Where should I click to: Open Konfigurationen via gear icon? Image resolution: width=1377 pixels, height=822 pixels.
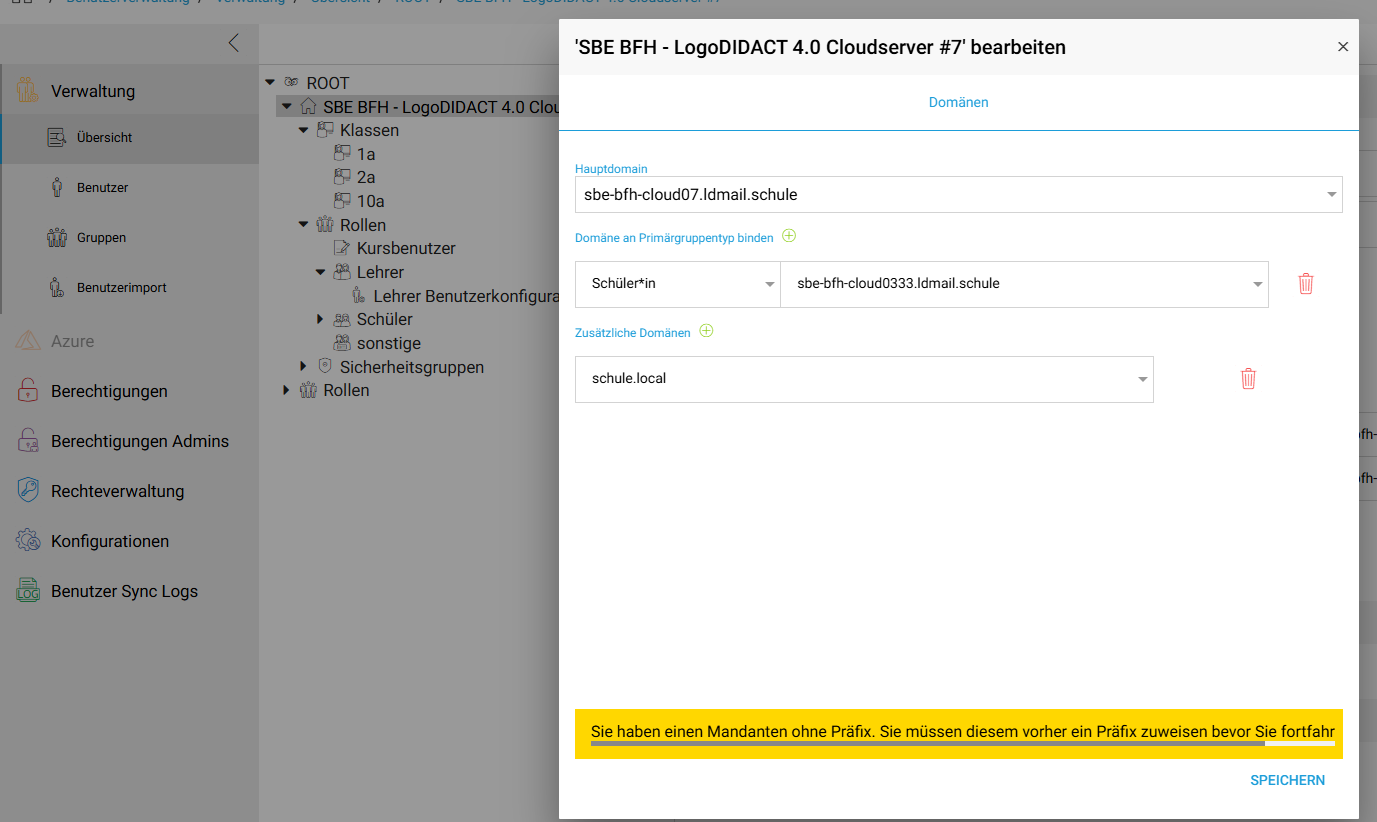pos(27,541)
